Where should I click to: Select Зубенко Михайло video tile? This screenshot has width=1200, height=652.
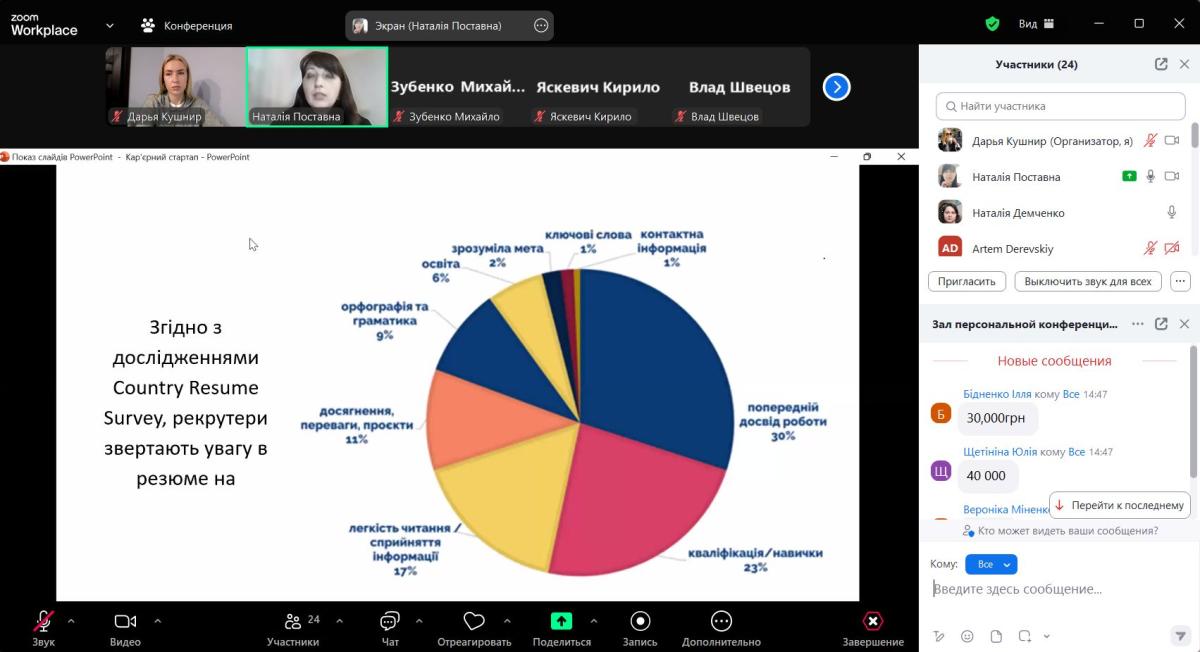click(x=457, y=87)
